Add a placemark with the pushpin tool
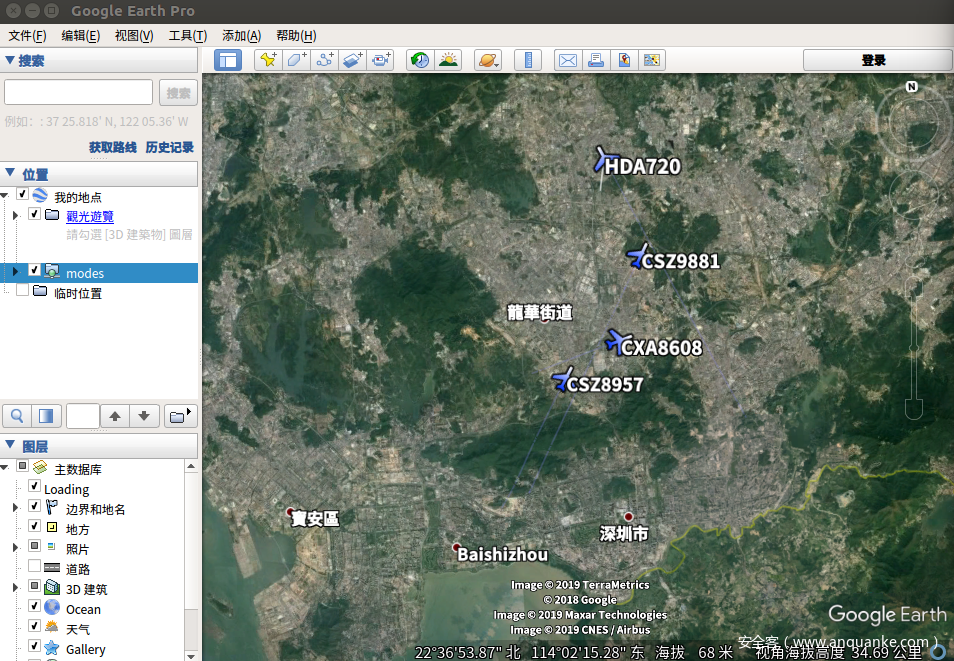This screenshot has height=661, width=954. pos(268,60)
